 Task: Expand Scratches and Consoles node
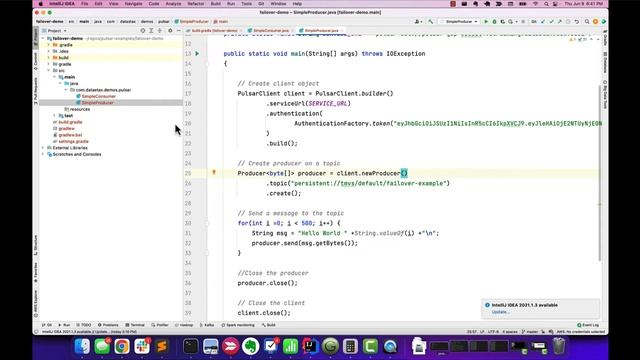pos(43,154)
